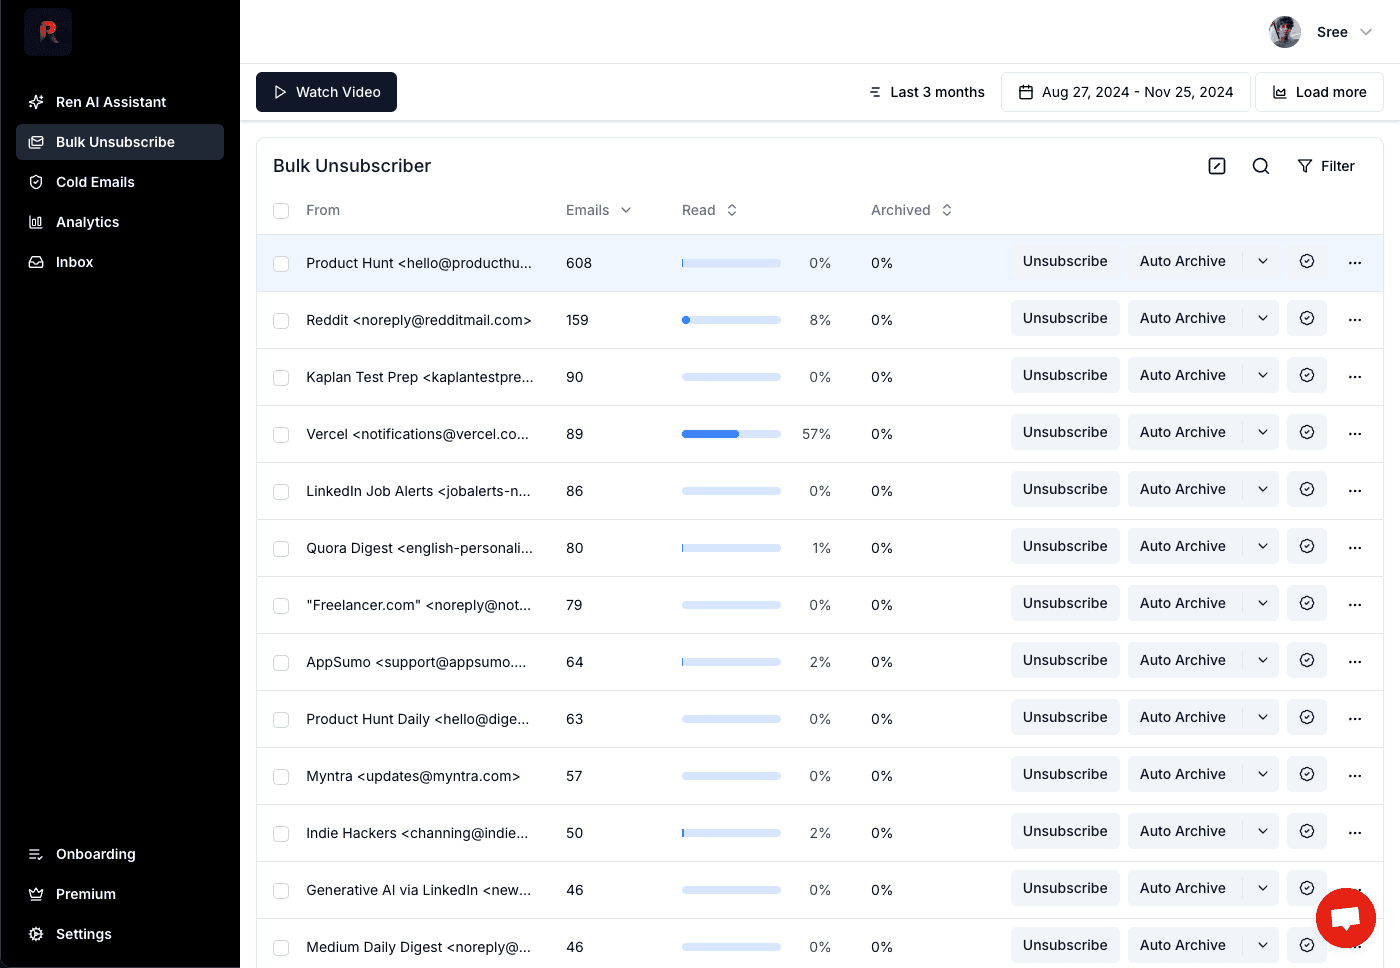Image resolution: width=1400 pixels, height=968 pixels.
Task: Open the Onboarding page
Action: click(120, 854)
